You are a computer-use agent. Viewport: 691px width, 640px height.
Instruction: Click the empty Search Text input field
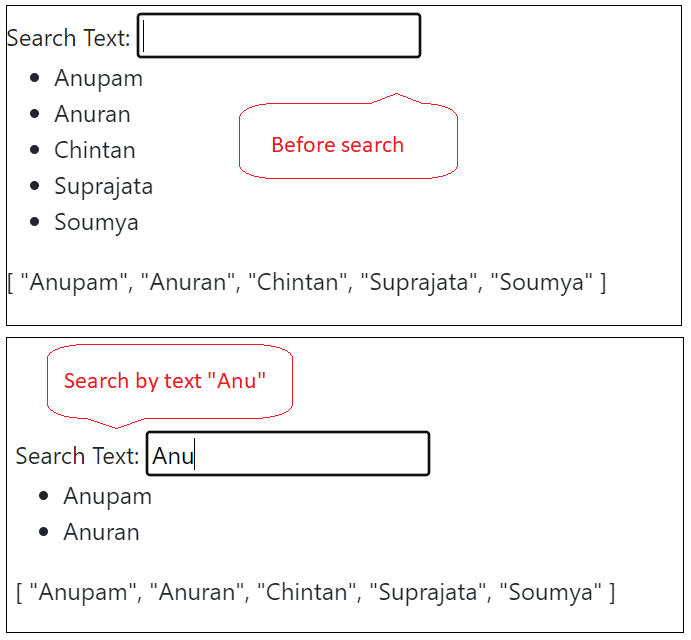click(279, 36)
